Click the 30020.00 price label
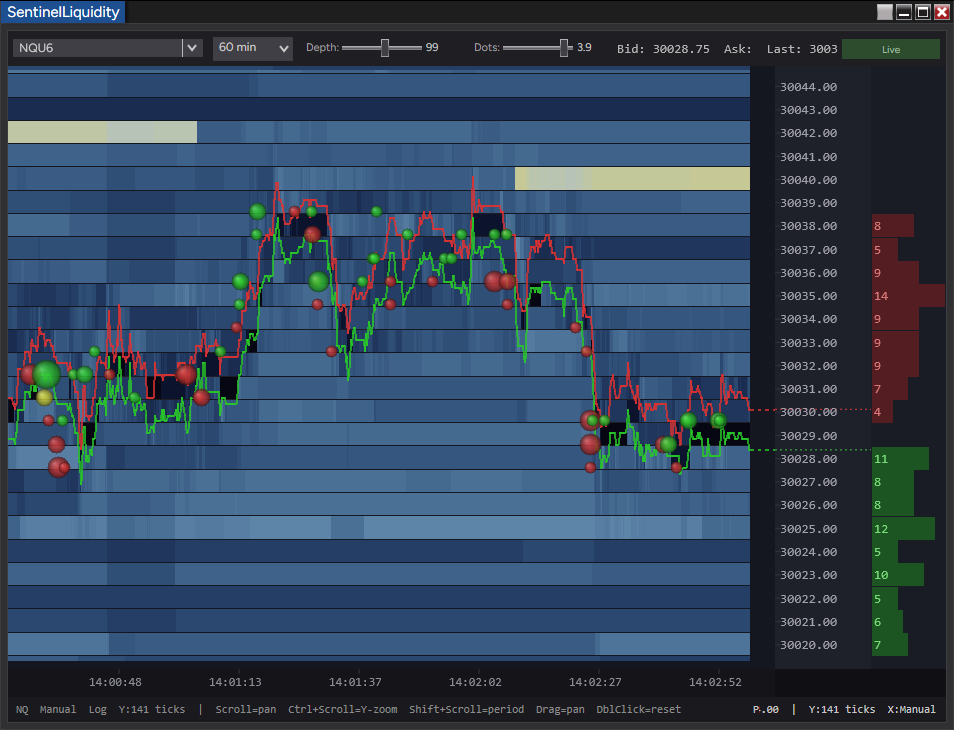This screenshot has height=730, width=954. [x=808, y=645]
